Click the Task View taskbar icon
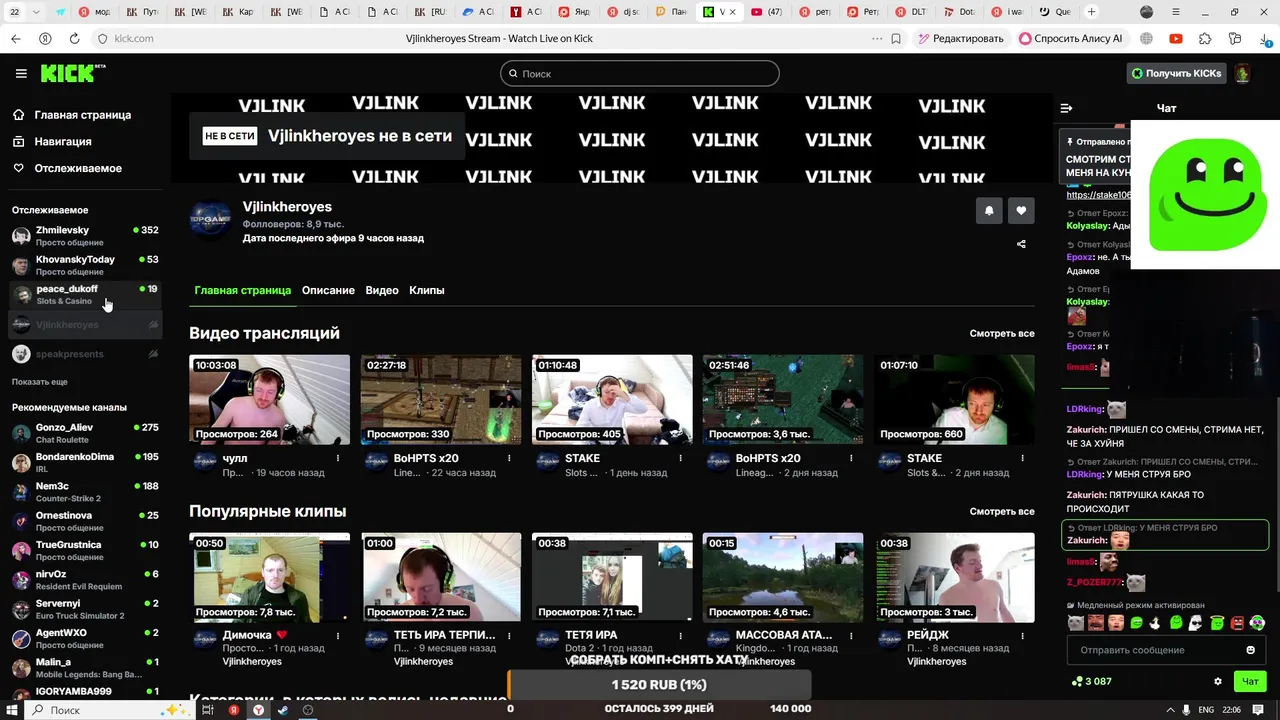 [x=208, y=710]
